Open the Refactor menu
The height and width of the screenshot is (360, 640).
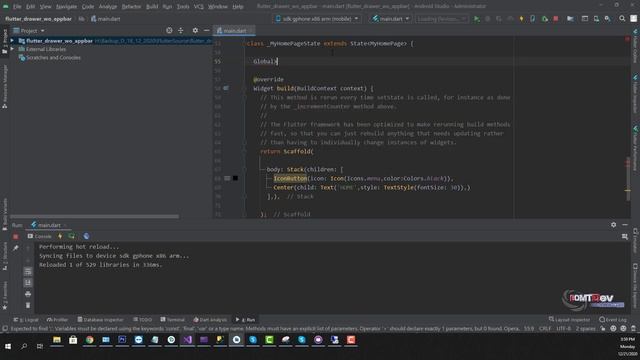pos(131,7)
